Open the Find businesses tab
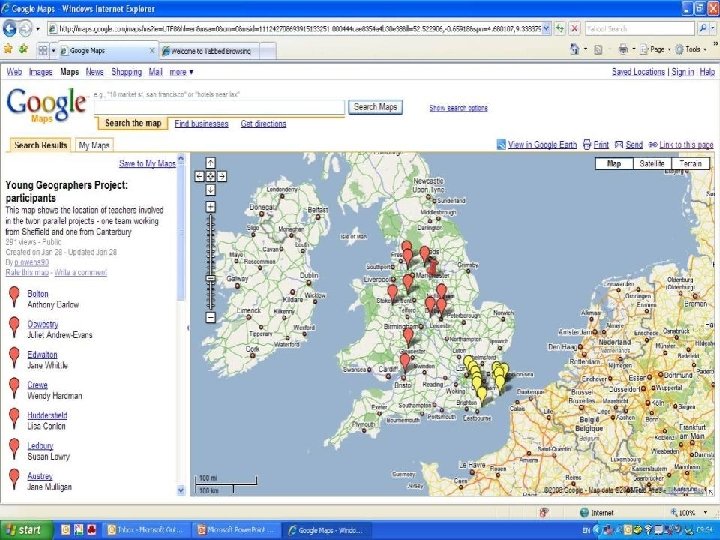The height and width of the screenshot is (540, 720). [201, 124]
